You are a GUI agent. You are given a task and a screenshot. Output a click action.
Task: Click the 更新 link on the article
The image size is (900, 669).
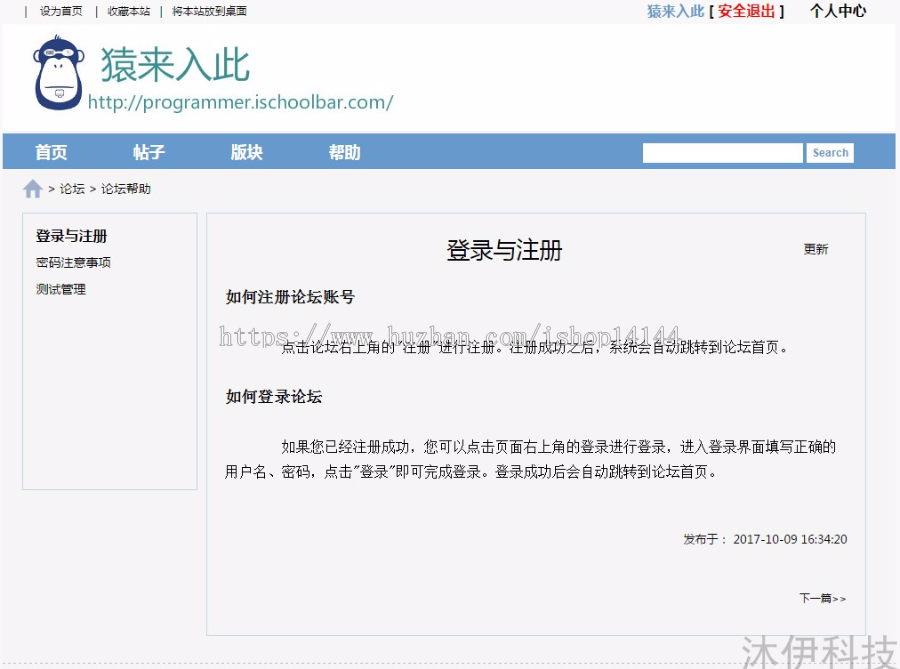(x=816, y=249)
